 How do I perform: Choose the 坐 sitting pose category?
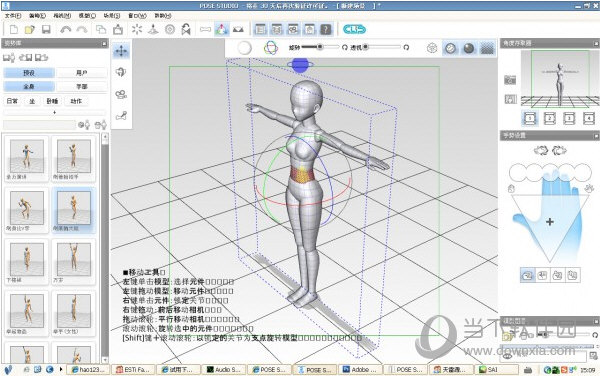pos(32,101)
